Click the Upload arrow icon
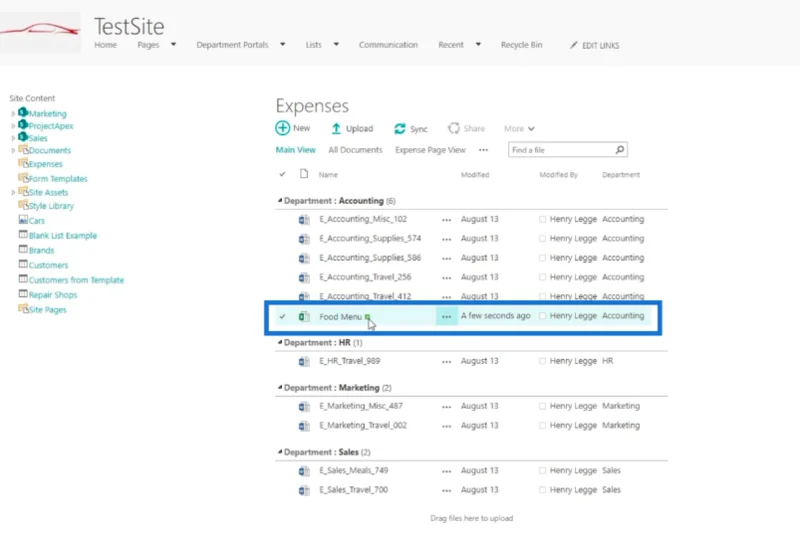 coord(336,129)
